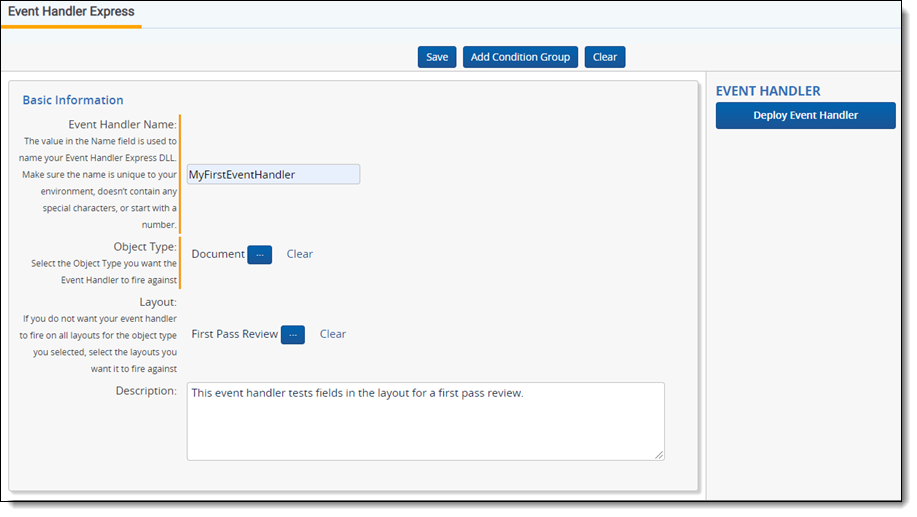The image size is (917, 517).
Task: Click the Description box resize grip
Action: 659,455
